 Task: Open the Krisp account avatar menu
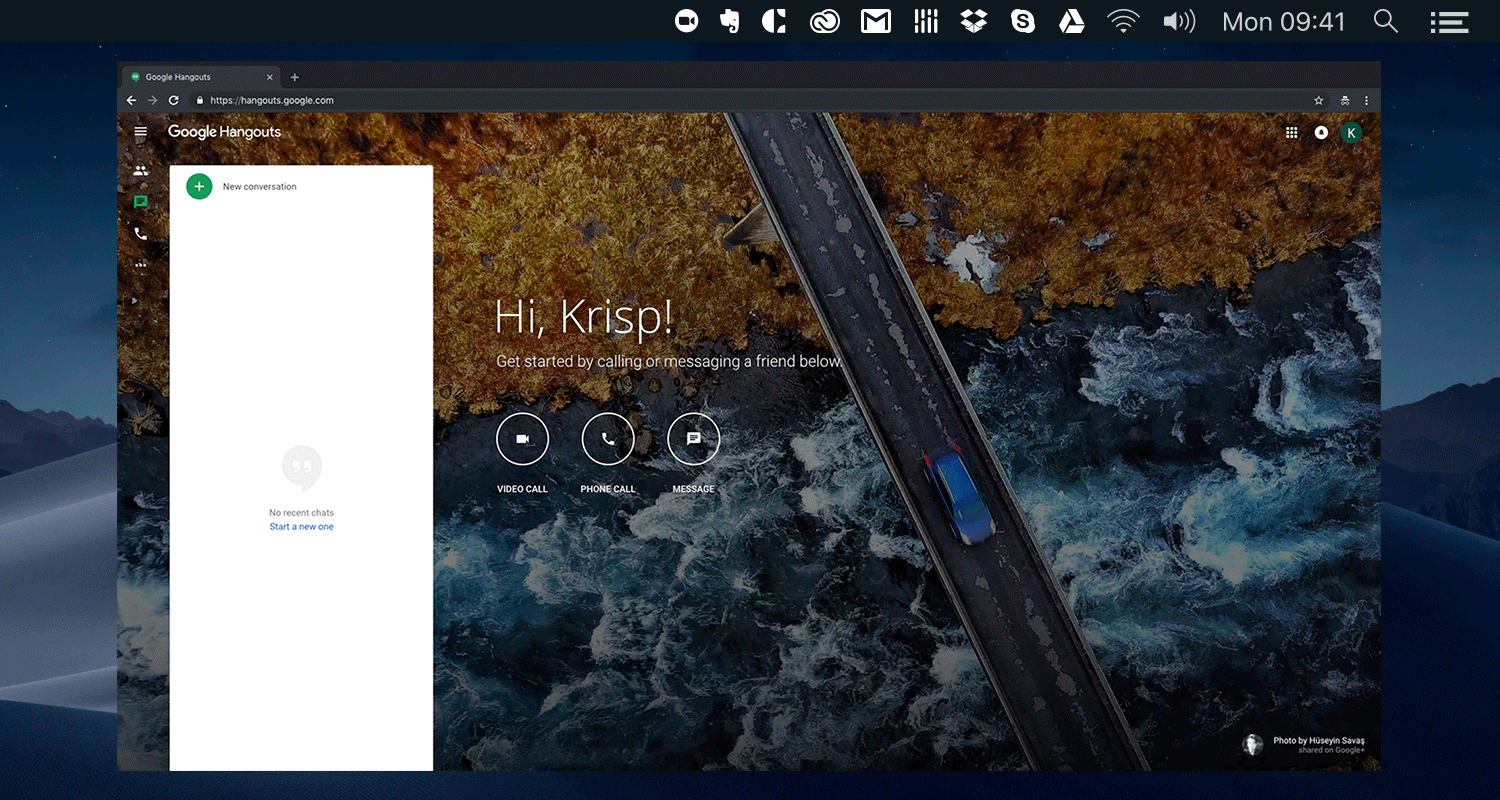1352,132
